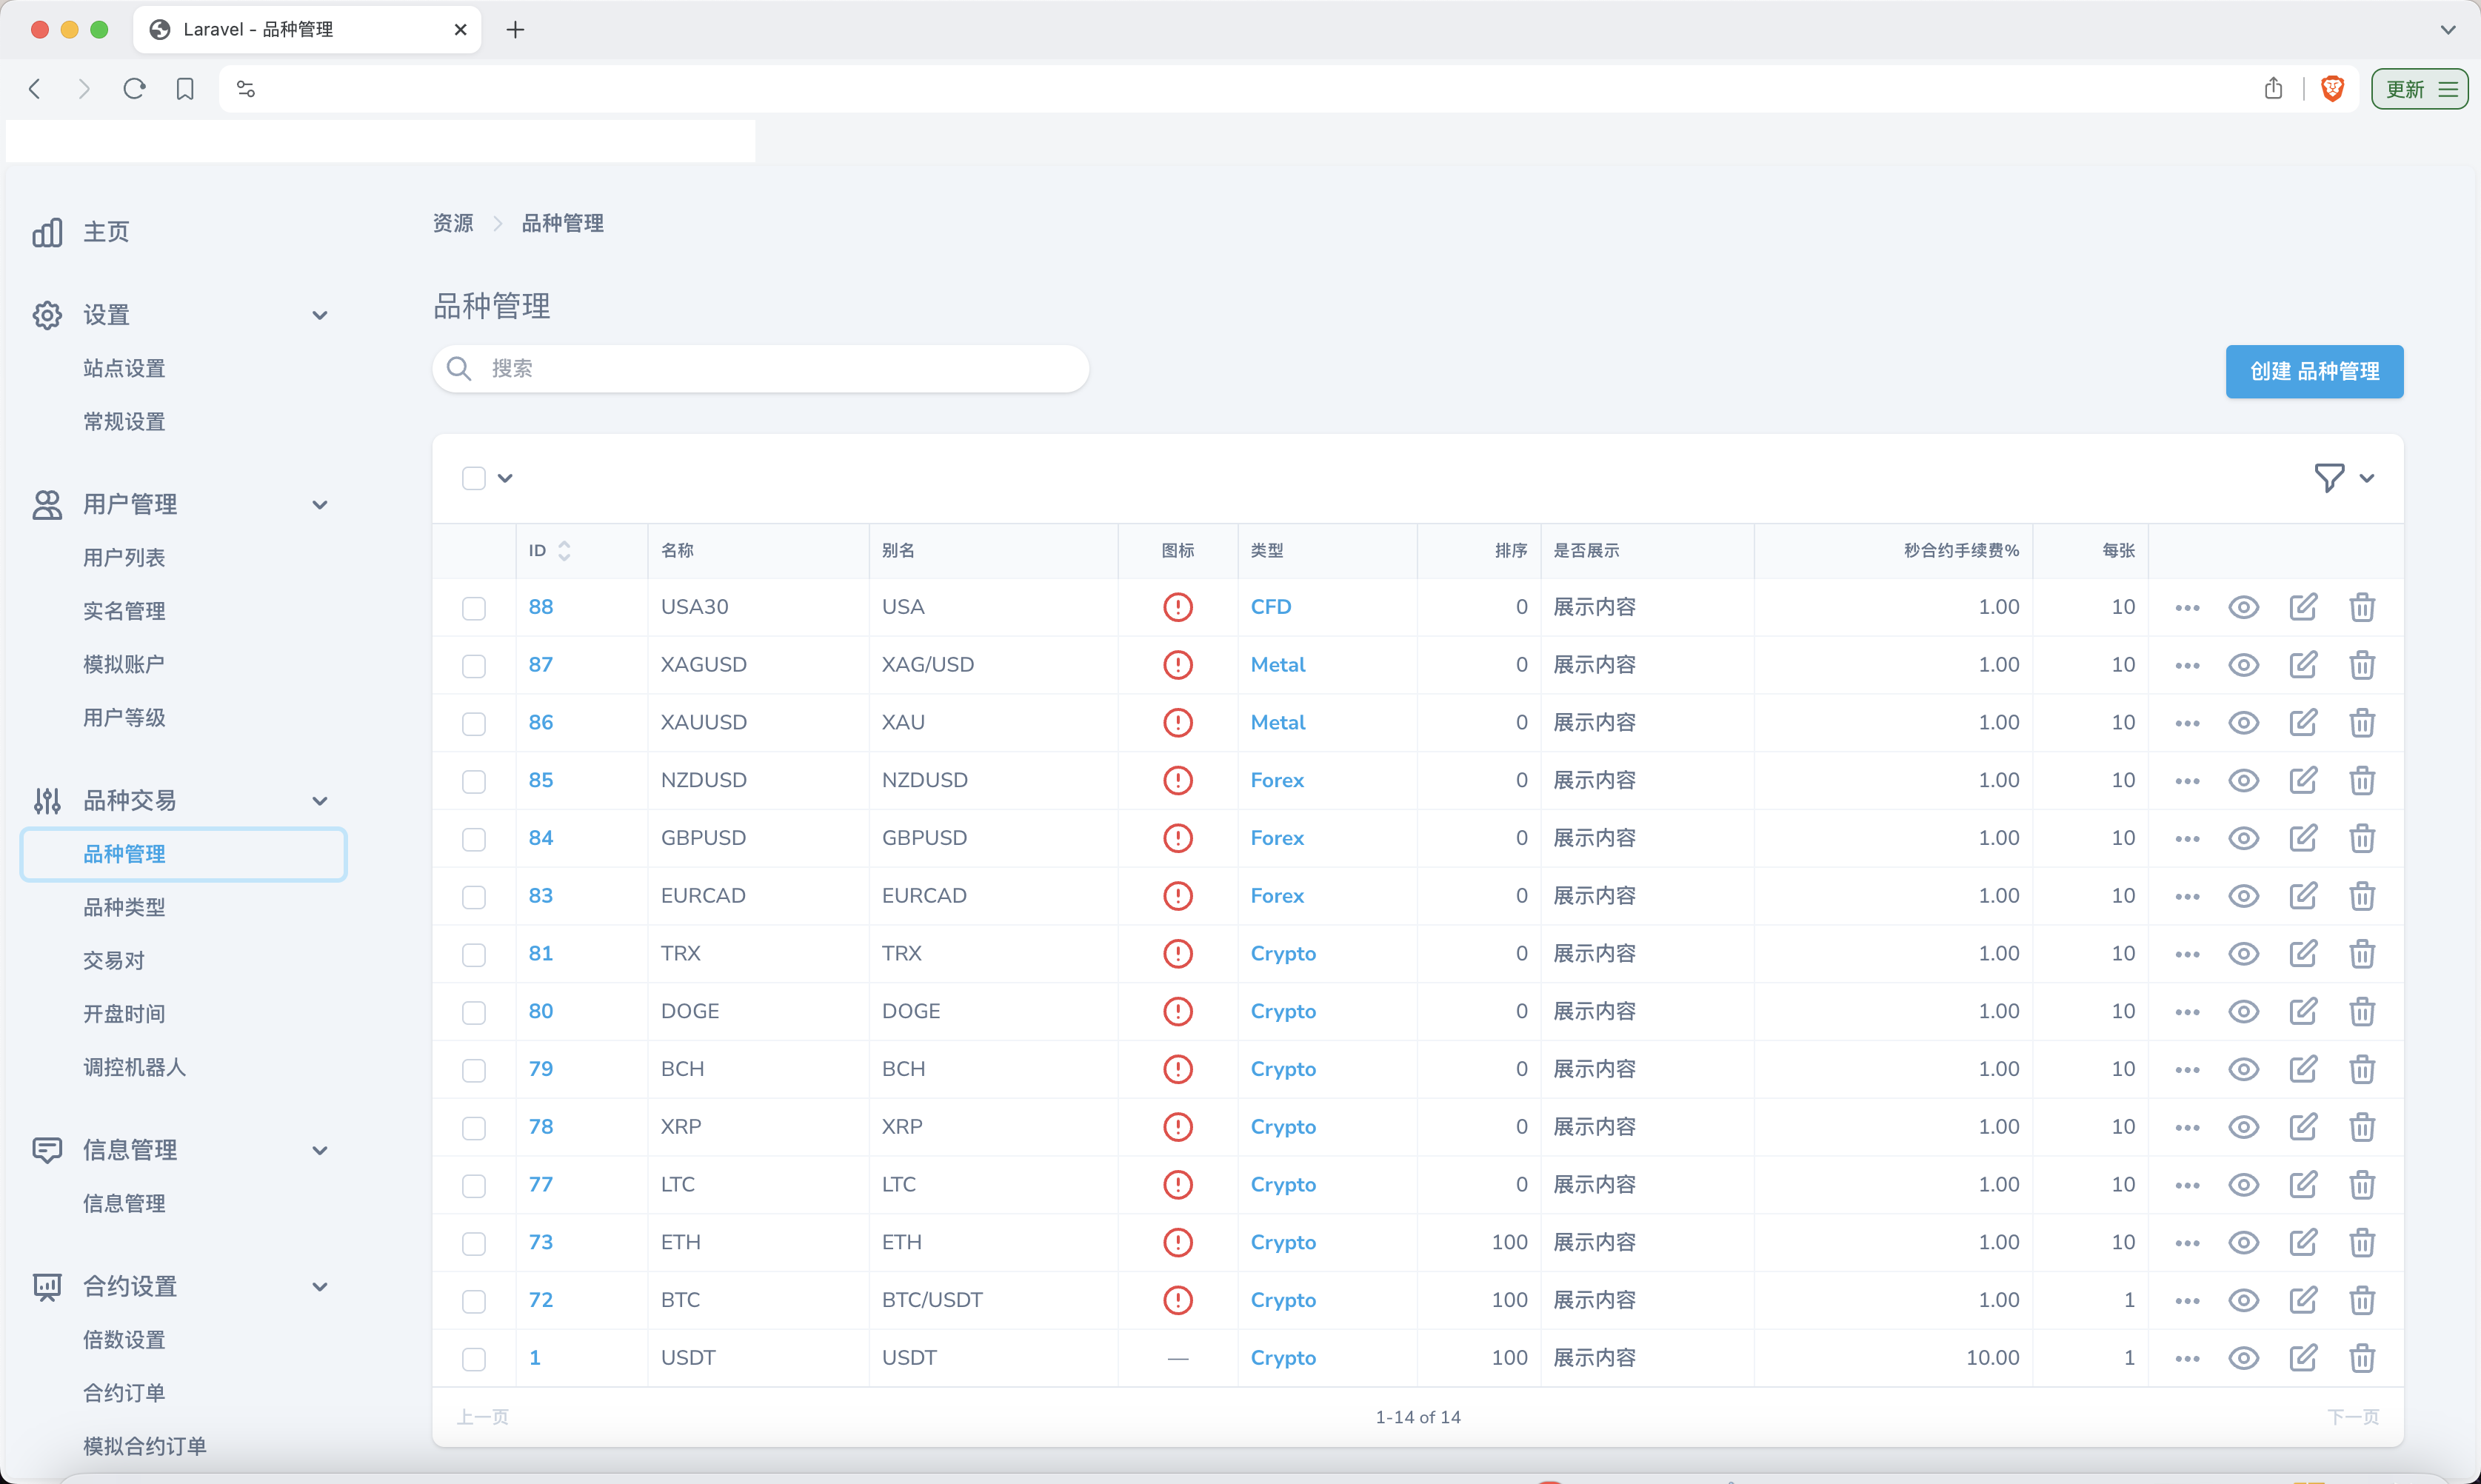This screenshot has width=2481, height=1484.
Task: Click the search magnifier icon
Action: pos(459,369)
